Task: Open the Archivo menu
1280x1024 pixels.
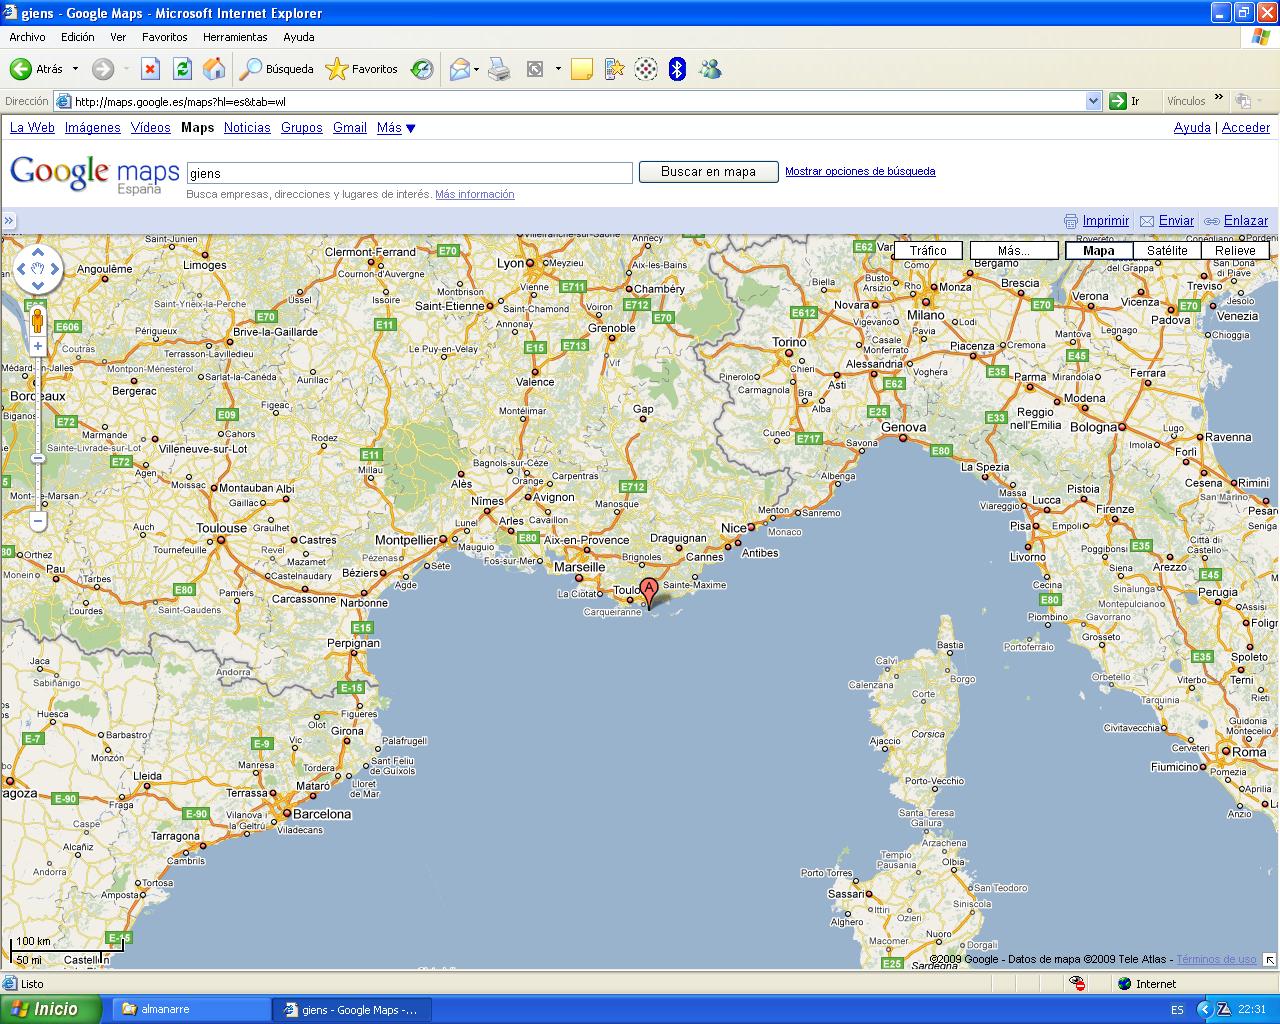Action: pyautogui.click(x=27, y=37)
